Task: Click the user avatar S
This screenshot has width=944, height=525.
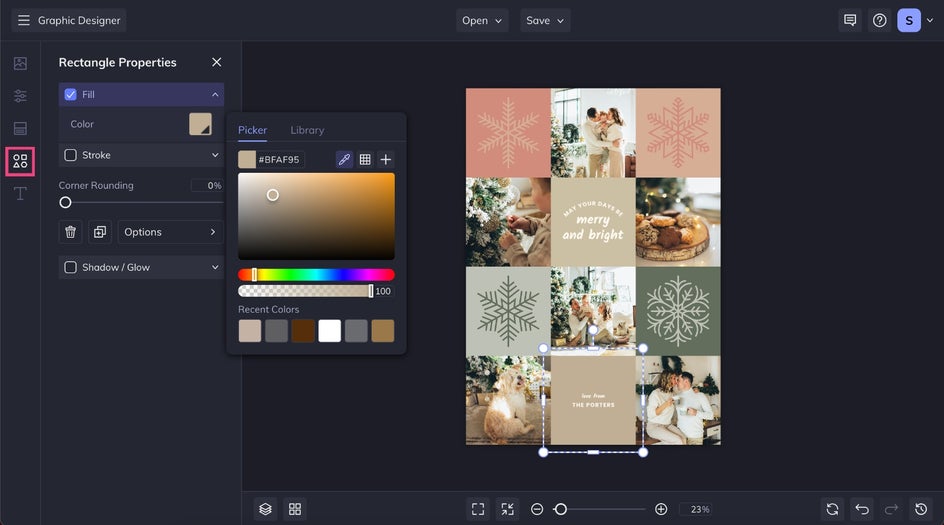Action: [x=909, y=20]
